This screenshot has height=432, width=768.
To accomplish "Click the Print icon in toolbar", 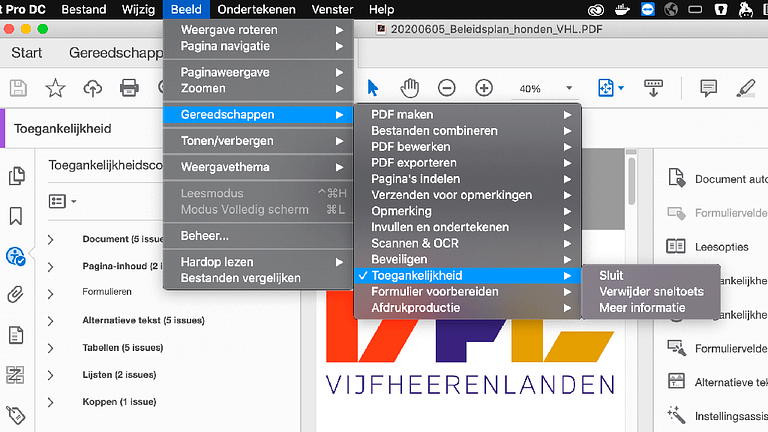I will point(129,88).
